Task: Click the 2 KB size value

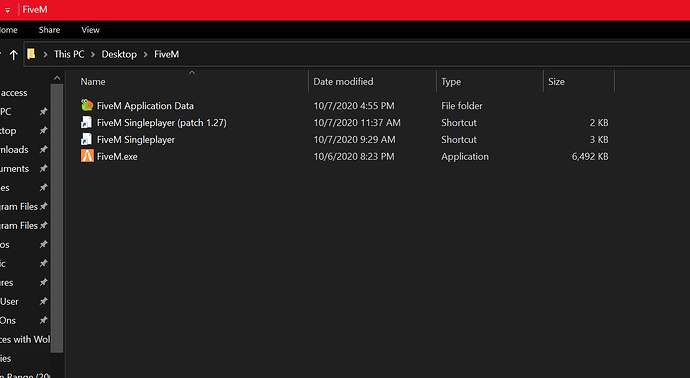Action: (599, 123)
